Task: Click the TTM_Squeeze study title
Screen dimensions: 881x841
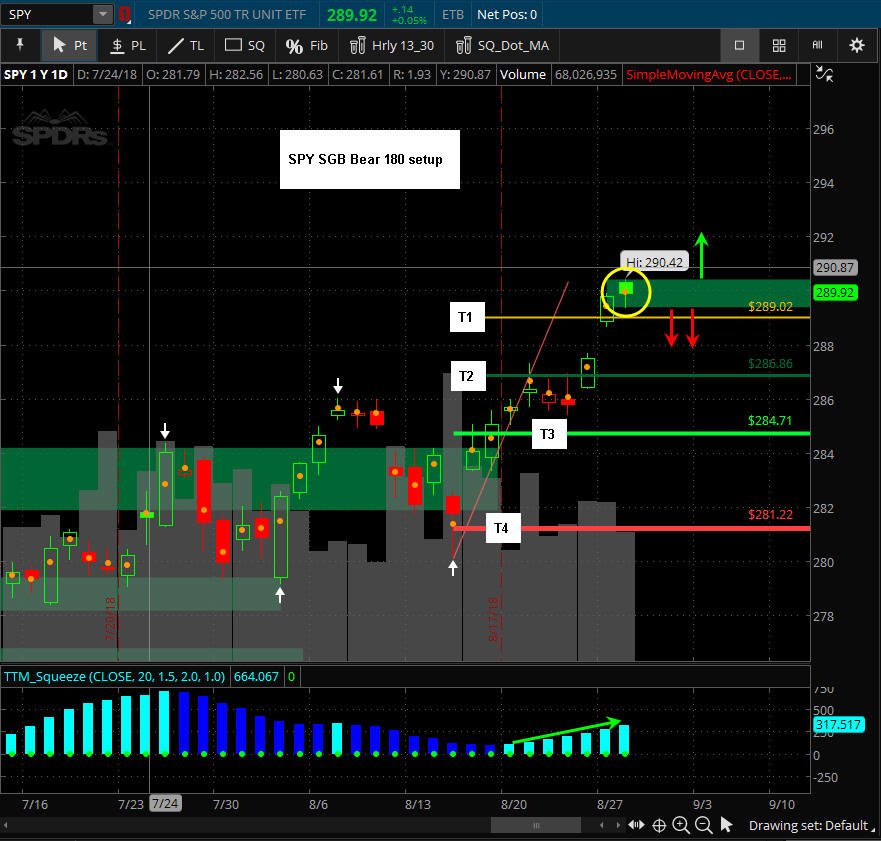Action: [x=115, y=676]
